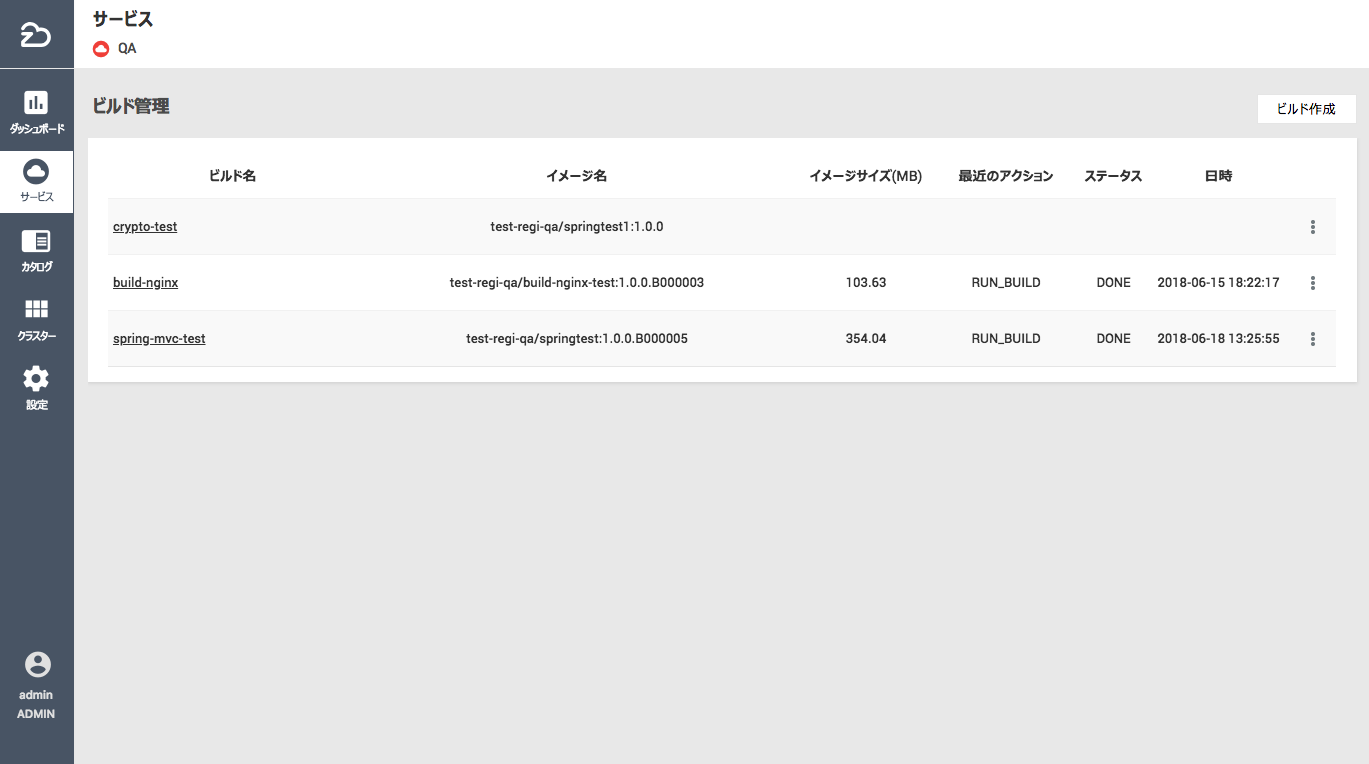The height and width of the screenshot is (764, 1369).
Task: Open the crypto-test build link
Action: tap(145, 227)
